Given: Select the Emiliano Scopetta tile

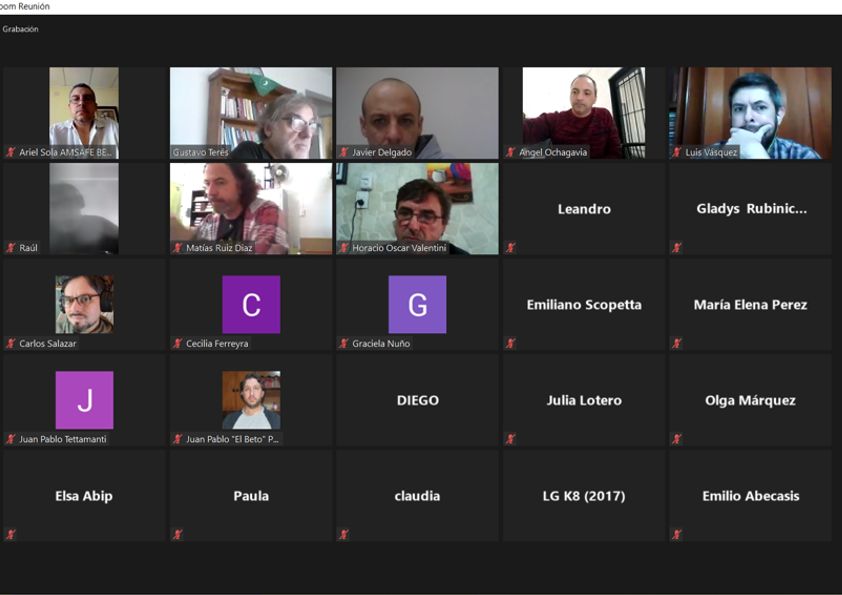Looking at the screenshot, I should pos(584,304).
